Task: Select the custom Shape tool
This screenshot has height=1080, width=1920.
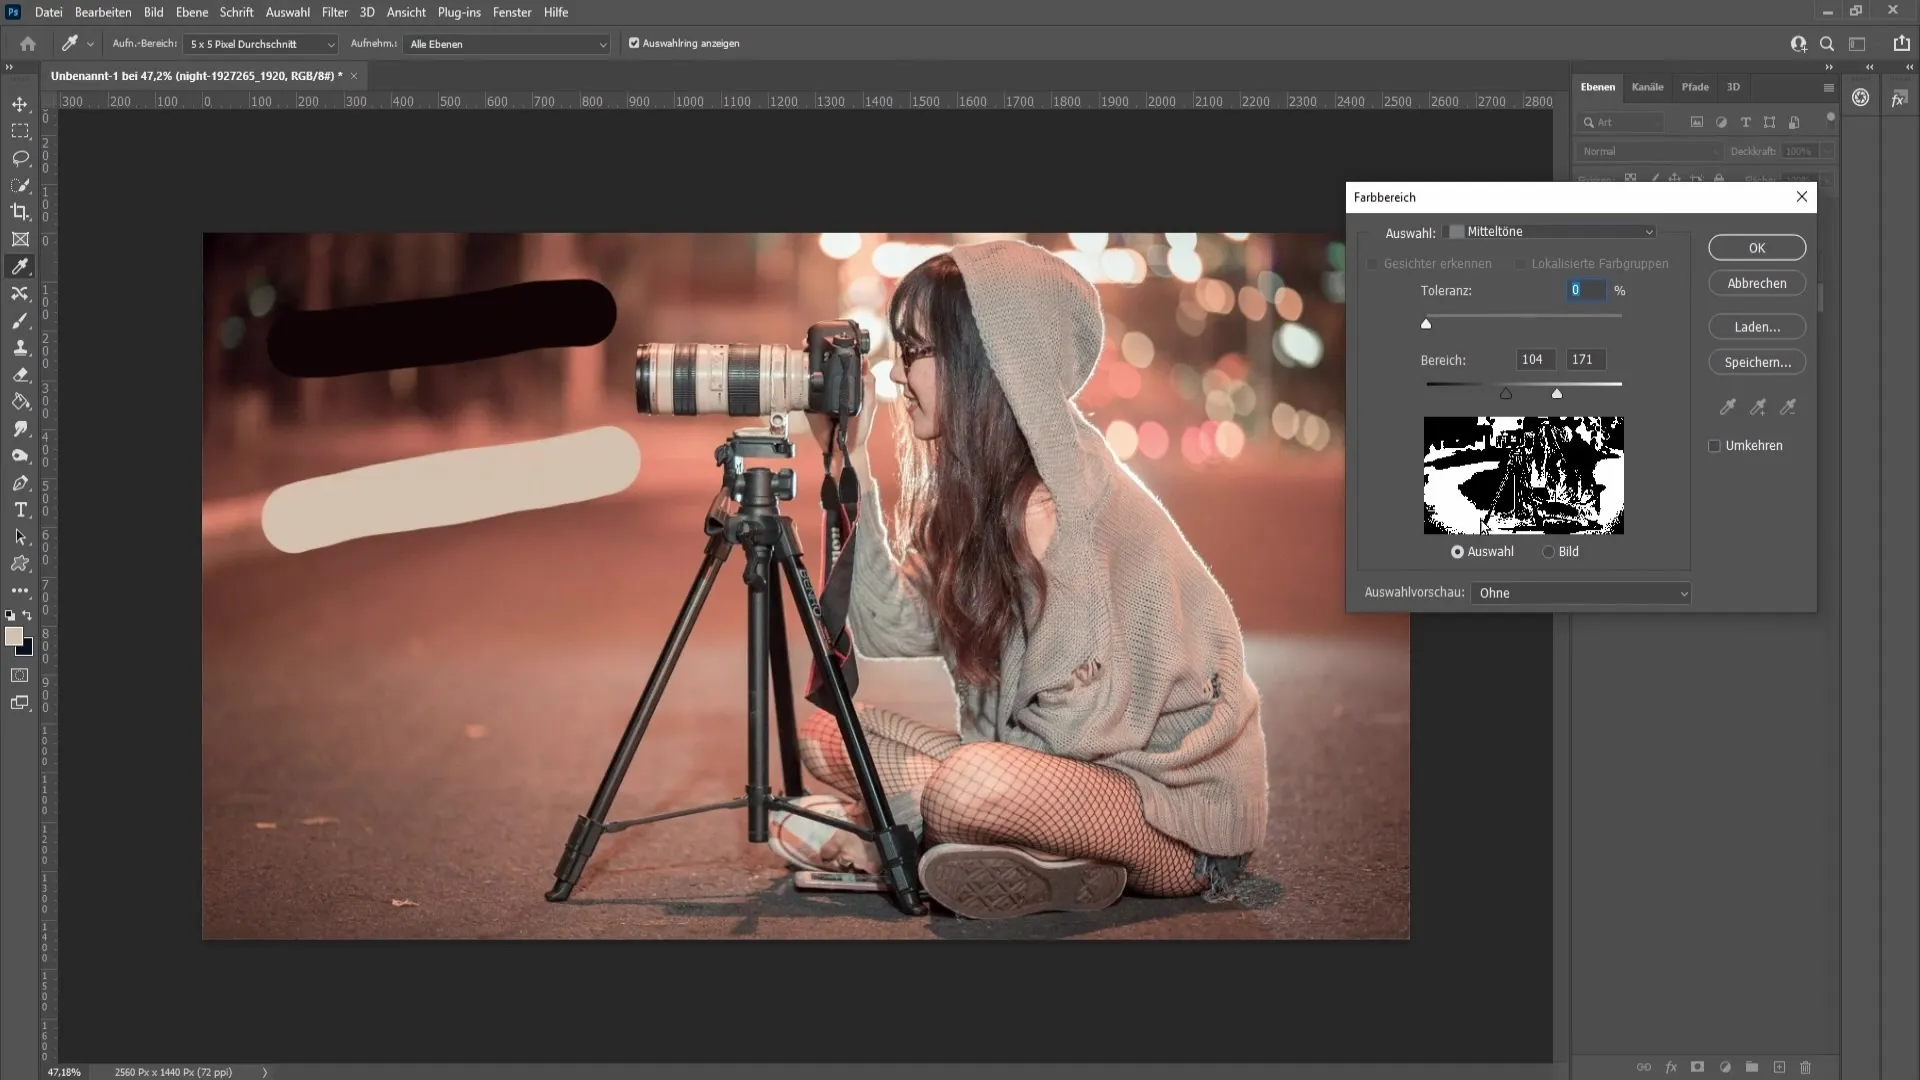Action: (20, 564)
